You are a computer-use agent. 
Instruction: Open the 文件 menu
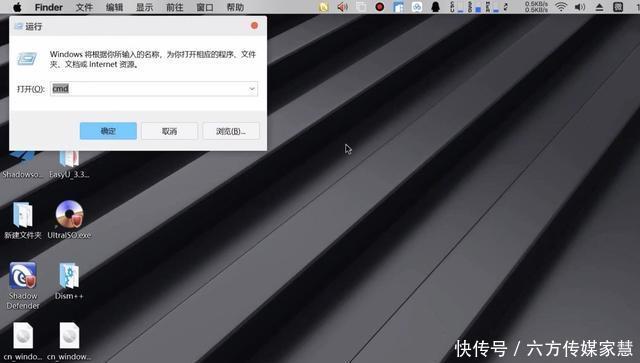(x=84, y=7)
